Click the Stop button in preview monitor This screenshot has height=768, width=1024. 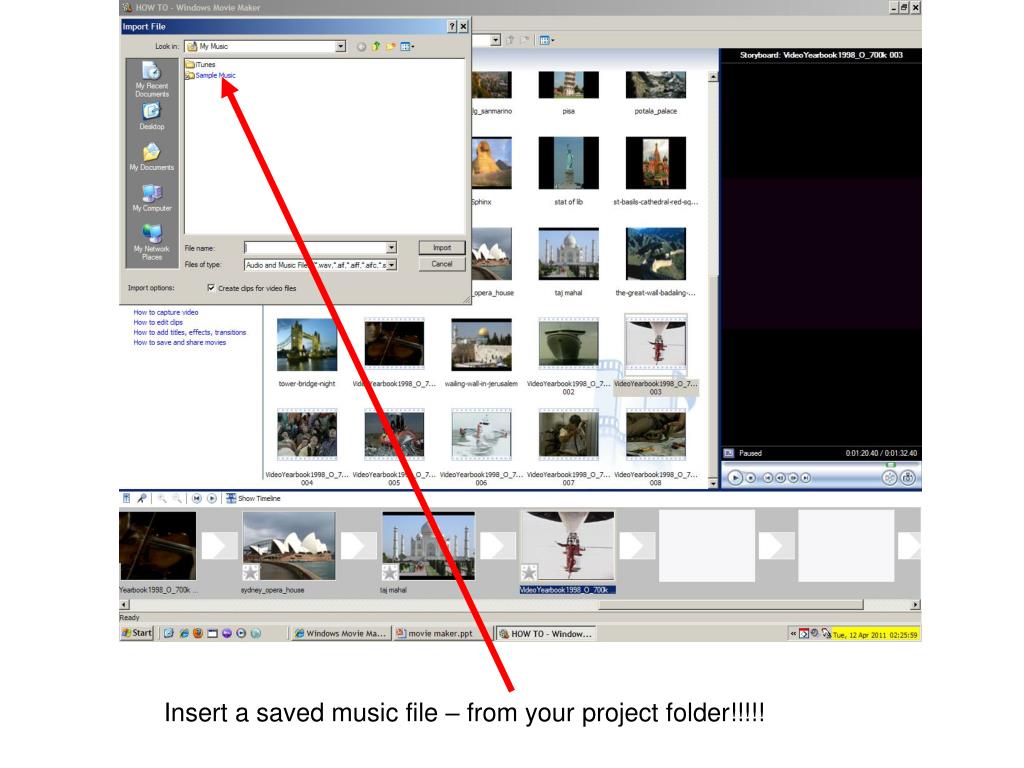coord(751,478)
